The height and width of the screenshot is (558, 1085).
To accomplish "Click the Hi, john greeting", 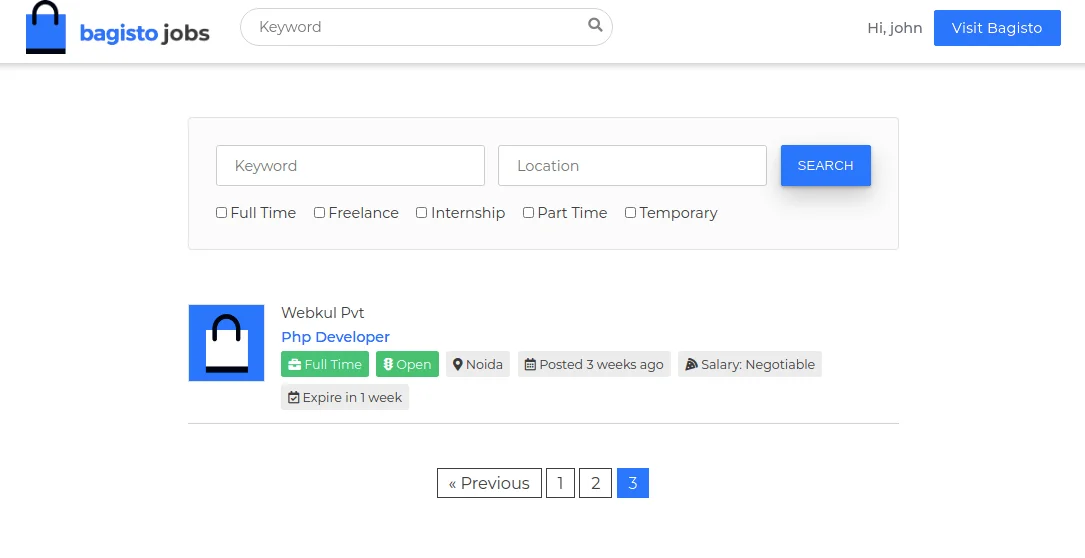I will [x=895, y=28].
